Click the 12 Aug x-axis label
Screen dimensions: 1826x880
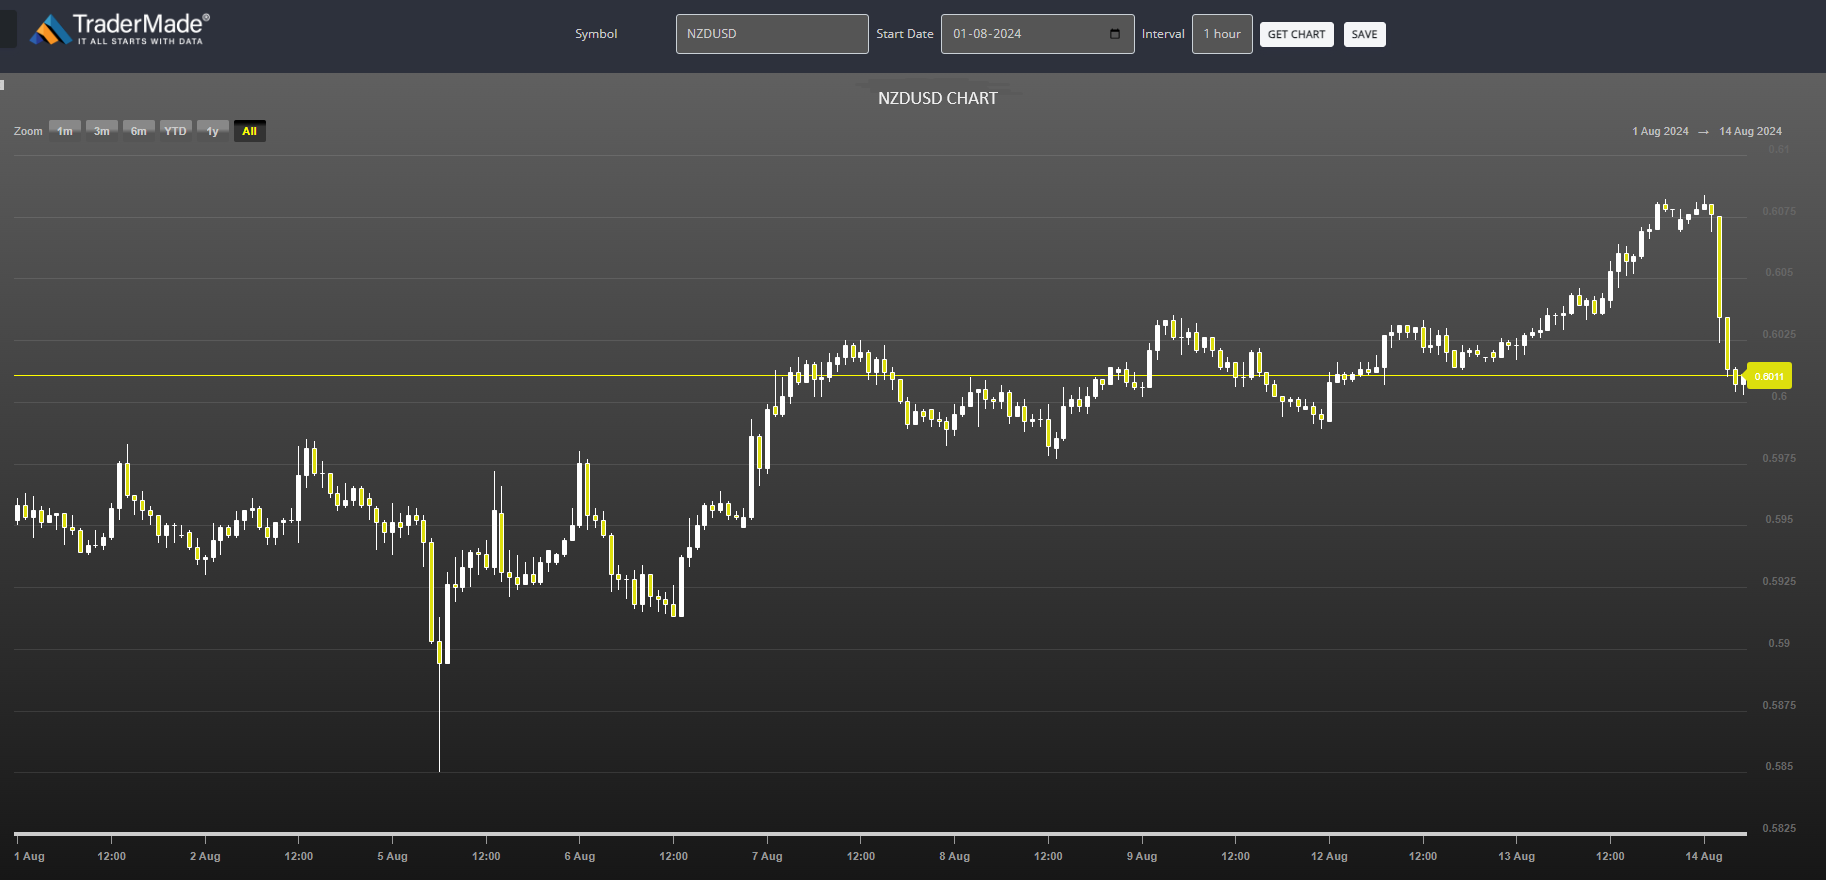[1329, 856]
